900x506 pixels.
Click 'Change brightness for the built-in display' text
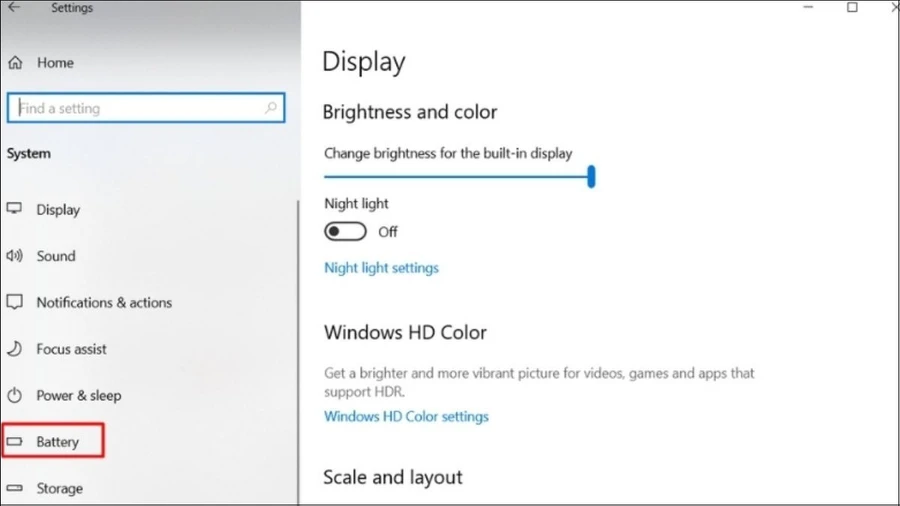tap(448, 154)
